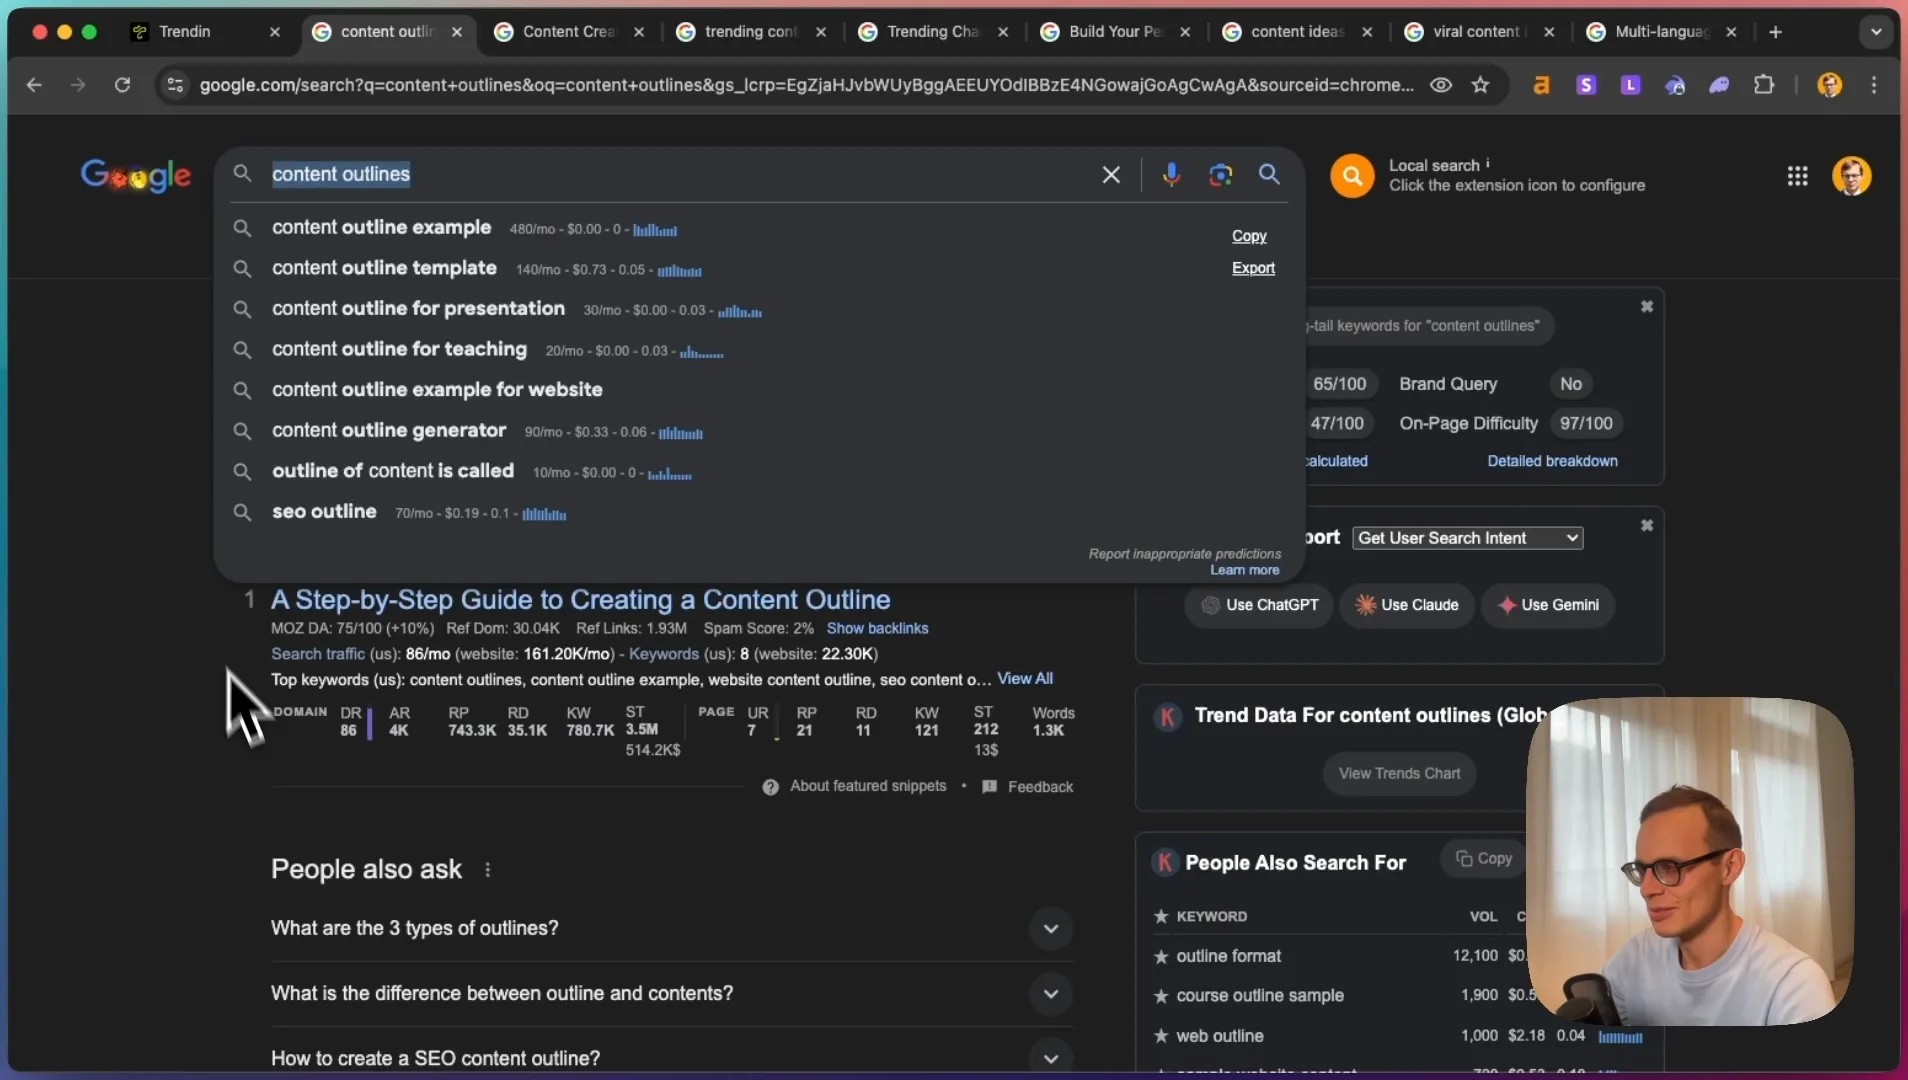
Task: Open the Extensions puzzle icon
Action: (x=1764, y=85)
